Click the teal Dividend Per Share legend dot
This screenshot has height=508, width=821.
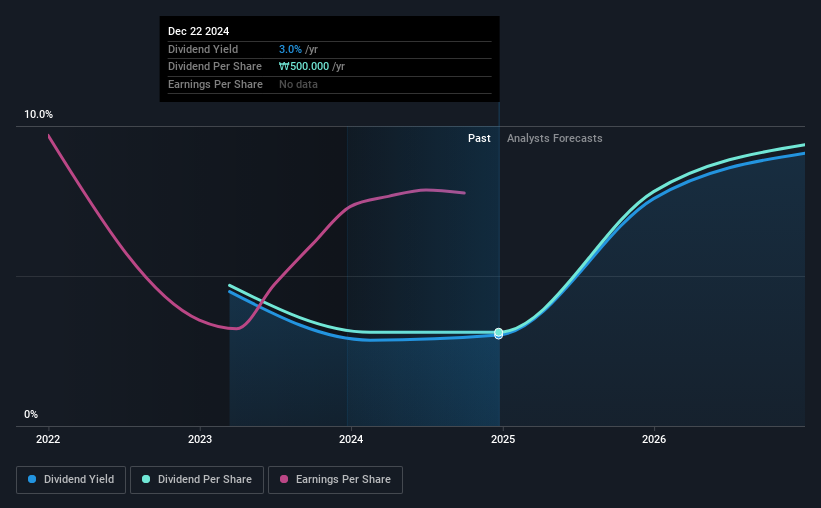coord(146,479)
